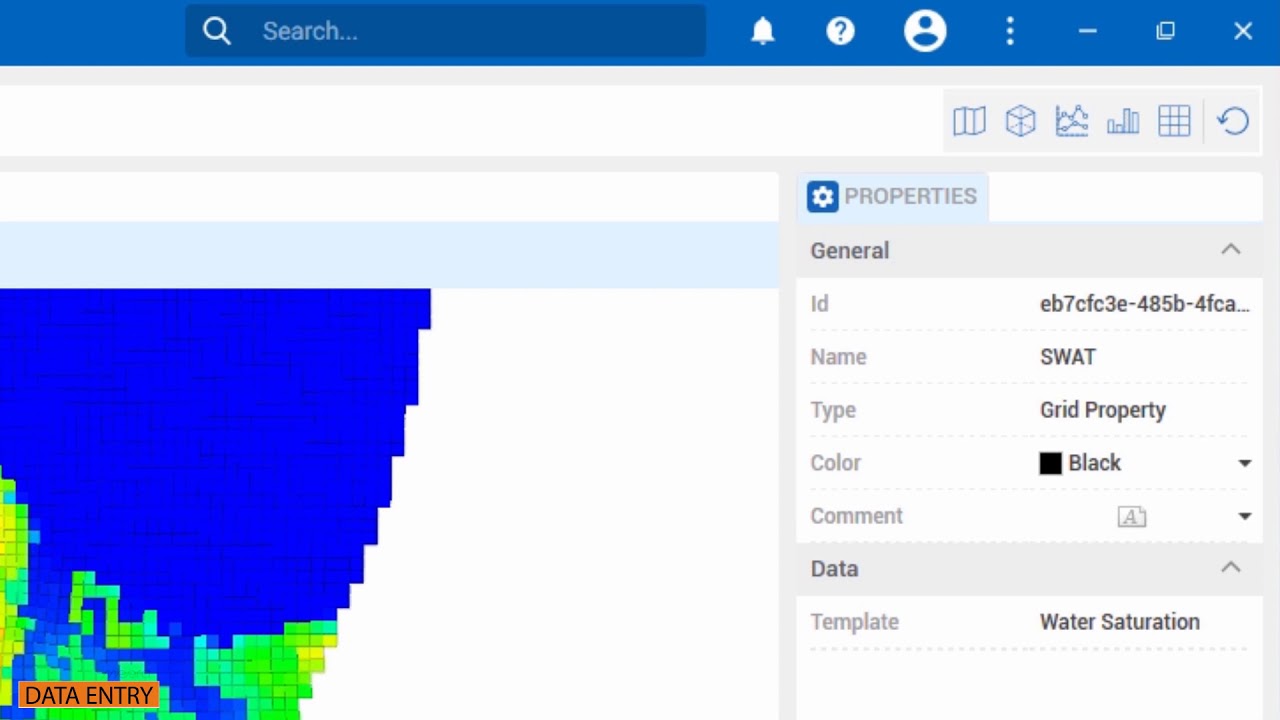Click the Black color swatch
This screenshot has height=720, width=1280.
tap(1050, 463)
